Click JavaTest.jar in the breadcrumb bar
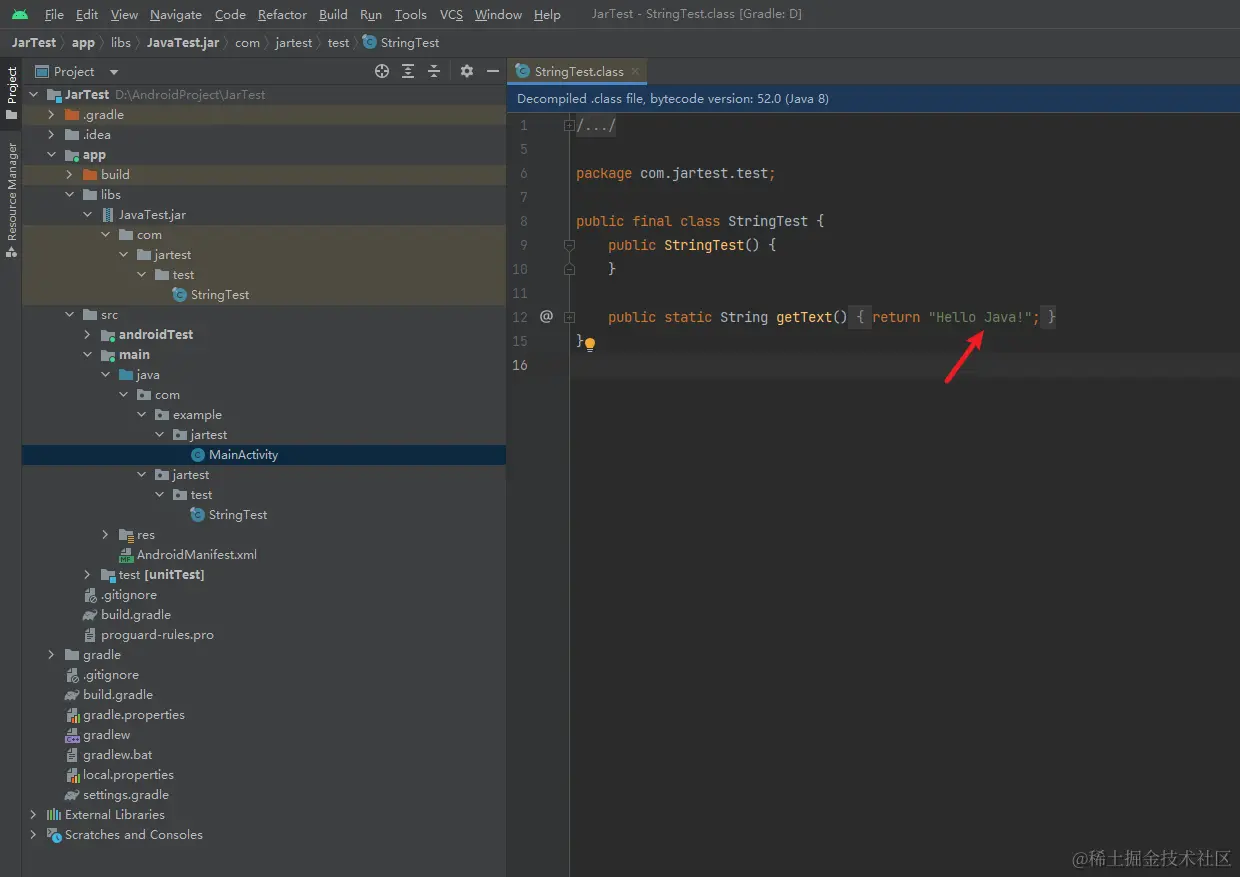Viewport: 1240px width, 877px height. 183,42
